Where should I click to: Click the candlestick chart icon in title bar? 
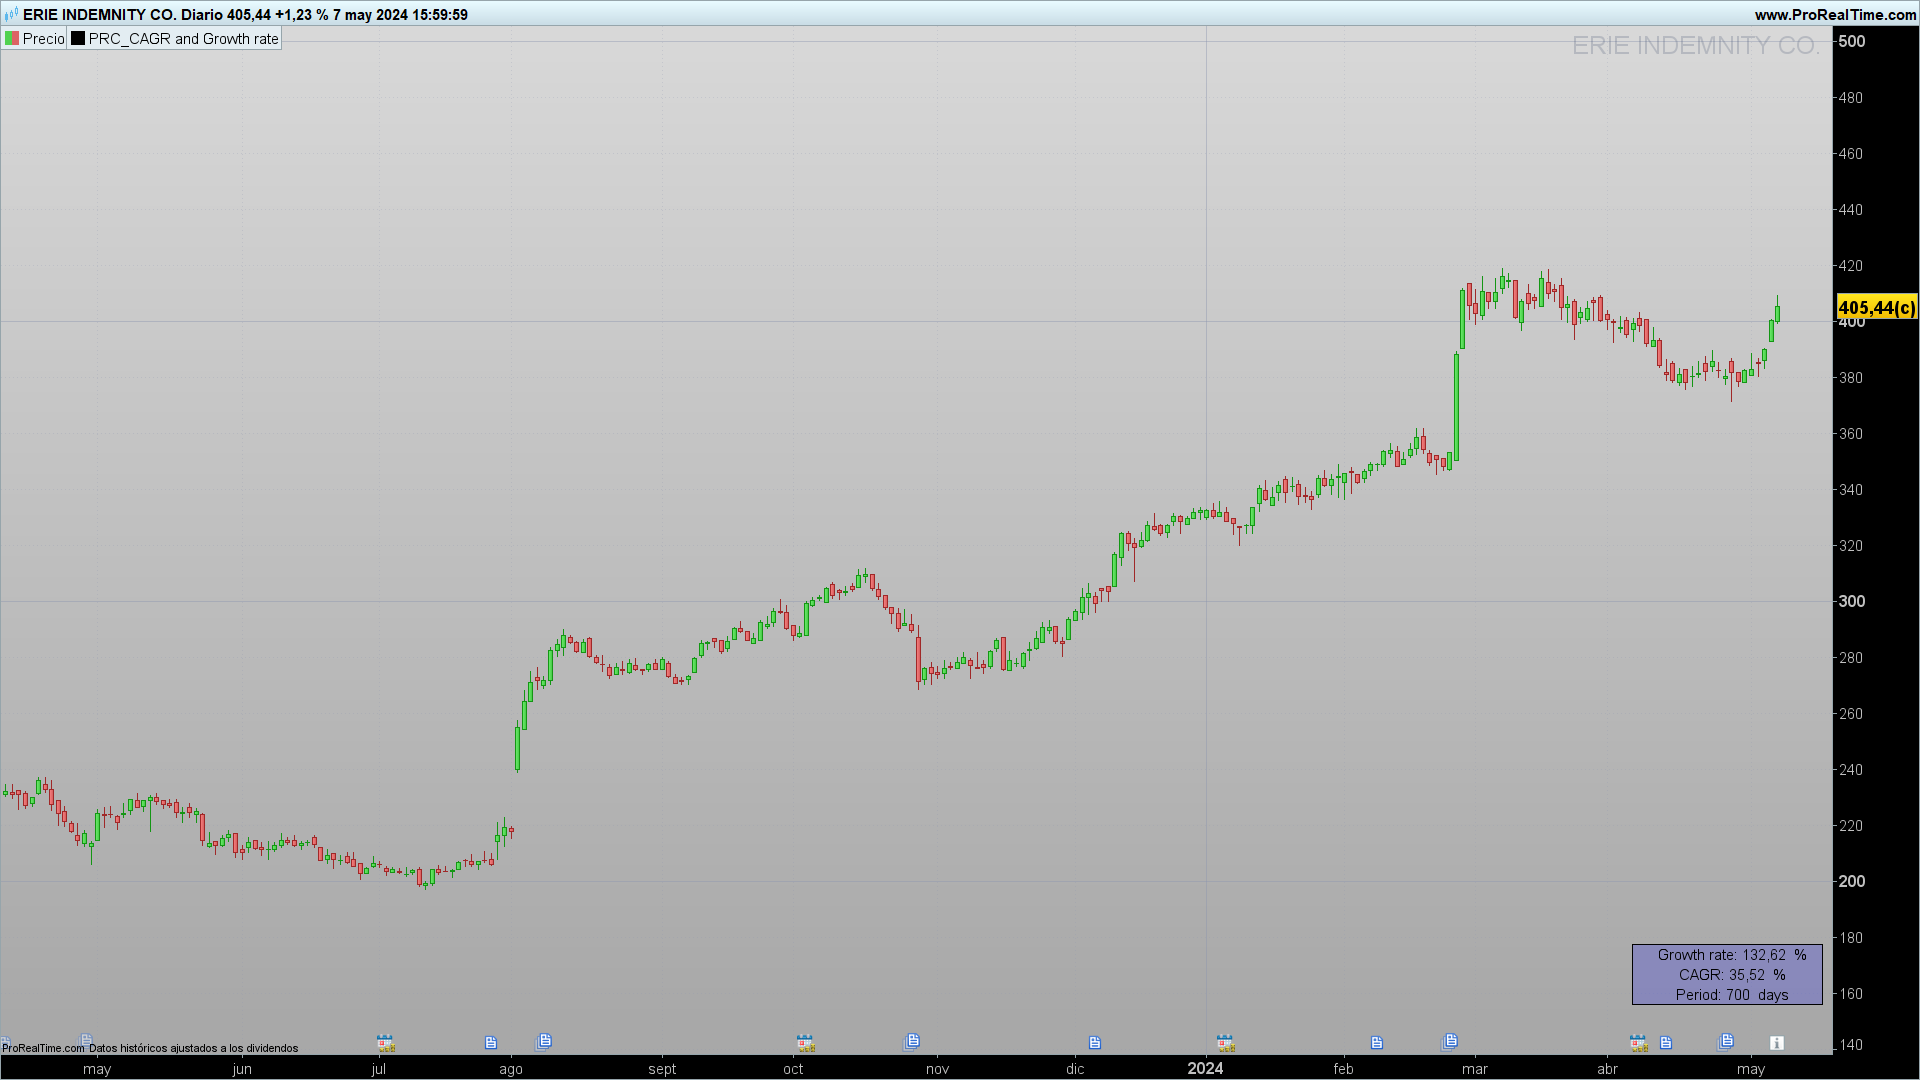11,15
